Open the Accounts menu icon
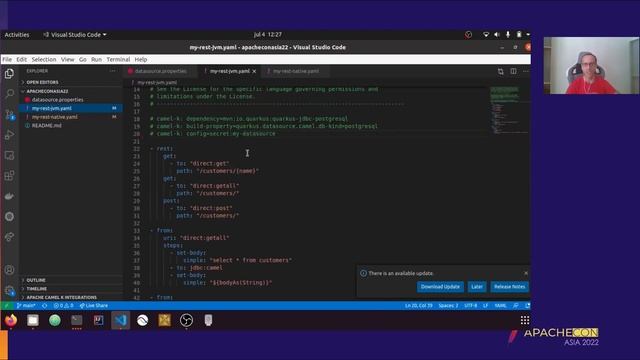640x360 pixels. coord(9,270)
